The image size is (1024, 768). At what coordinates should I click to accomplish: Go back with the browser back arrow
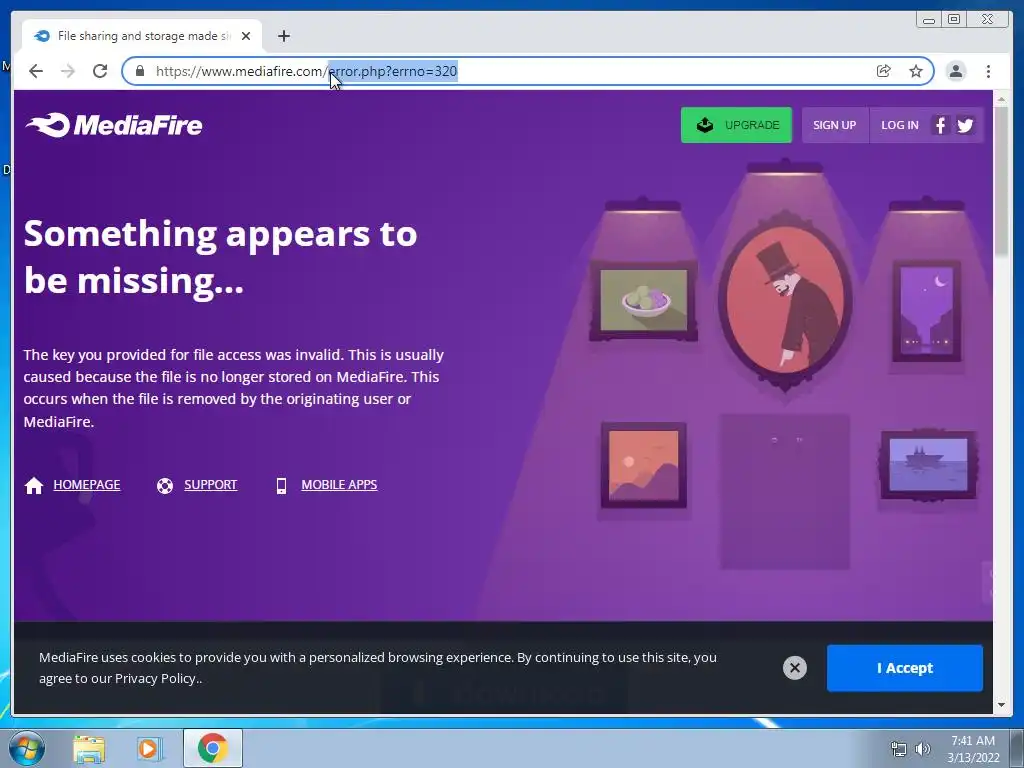point(36,71)
